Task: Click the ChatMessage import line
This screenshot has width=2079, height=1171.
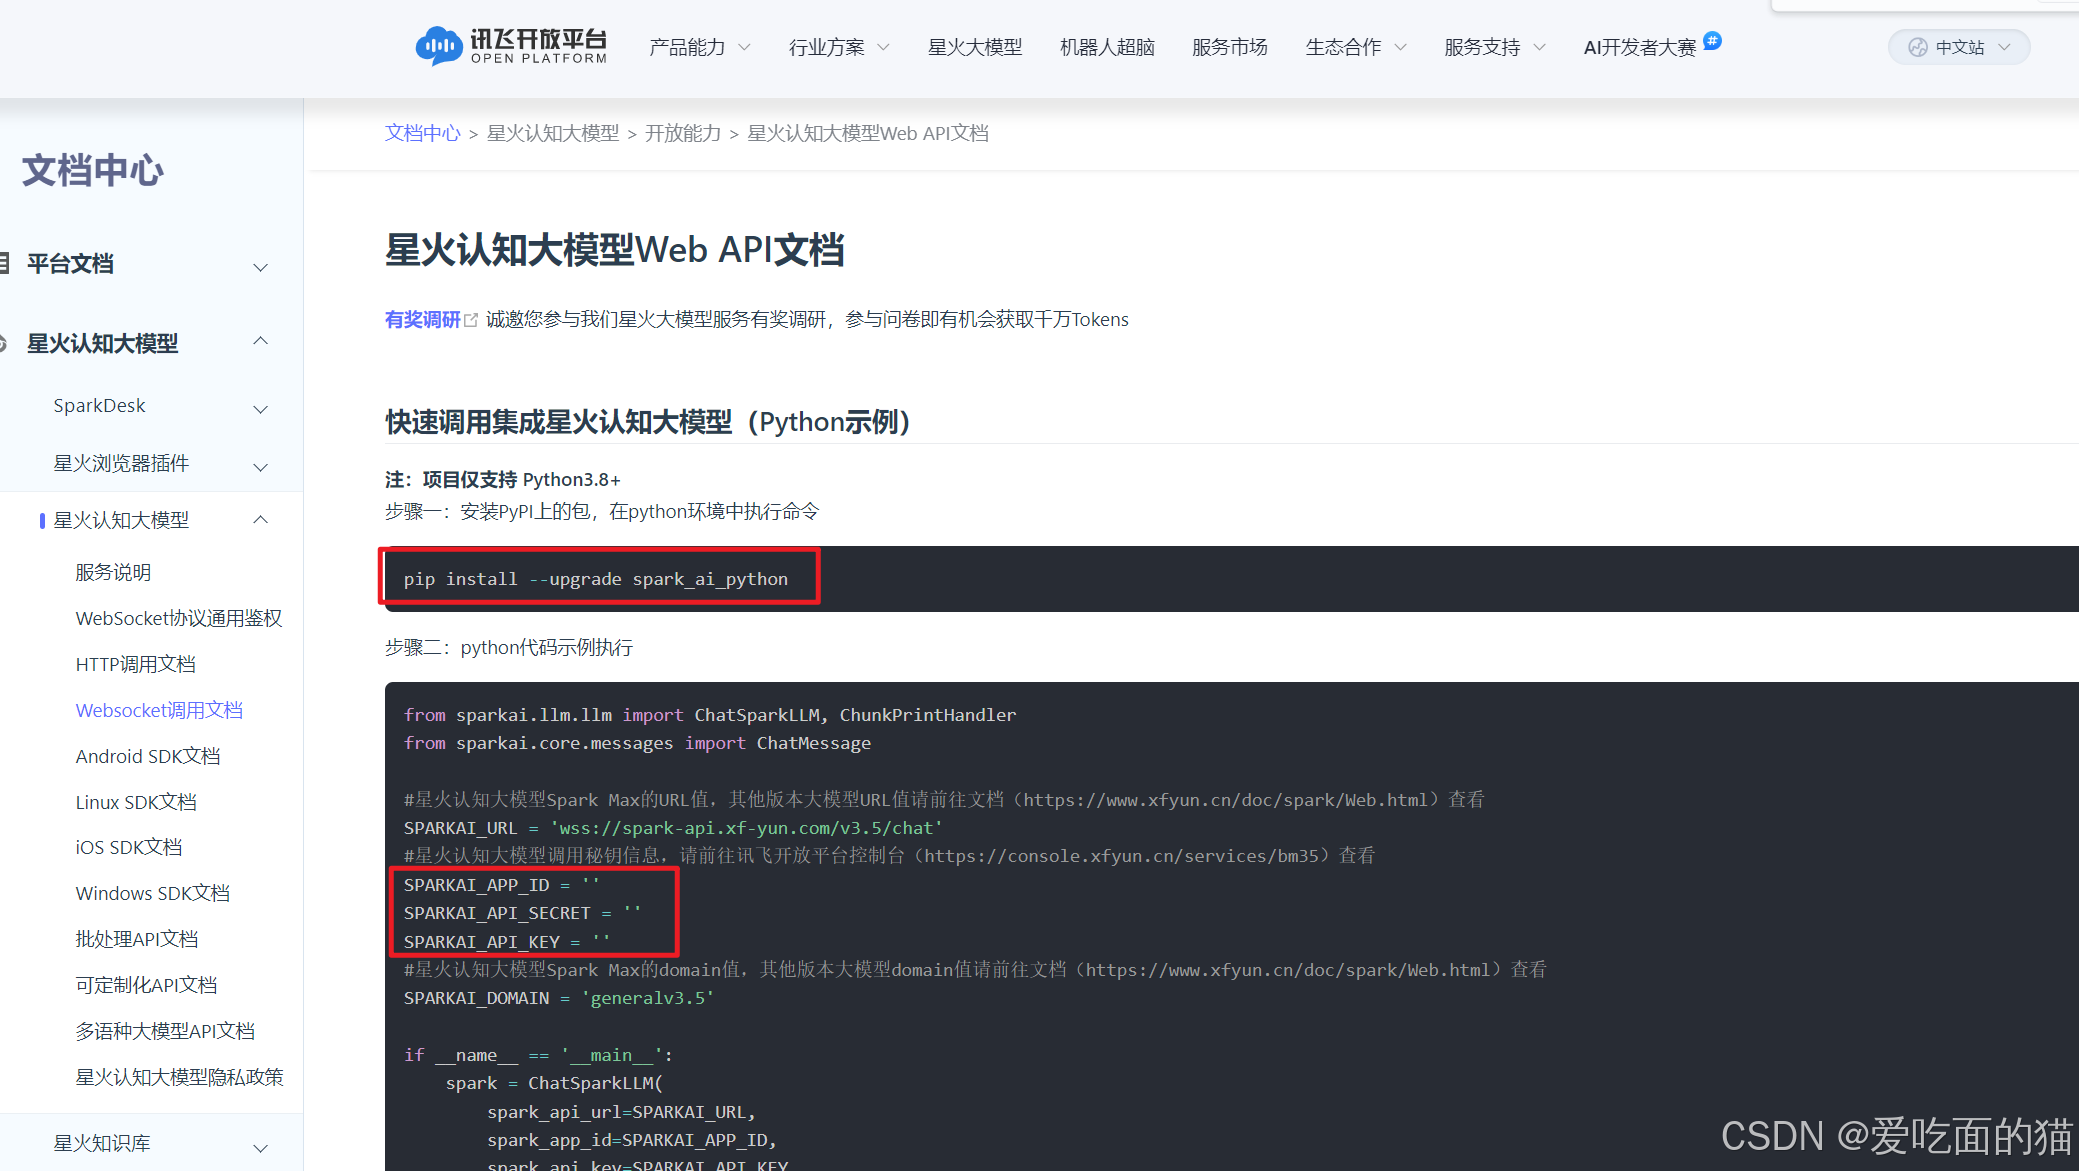Action: (x=637, y=743)
